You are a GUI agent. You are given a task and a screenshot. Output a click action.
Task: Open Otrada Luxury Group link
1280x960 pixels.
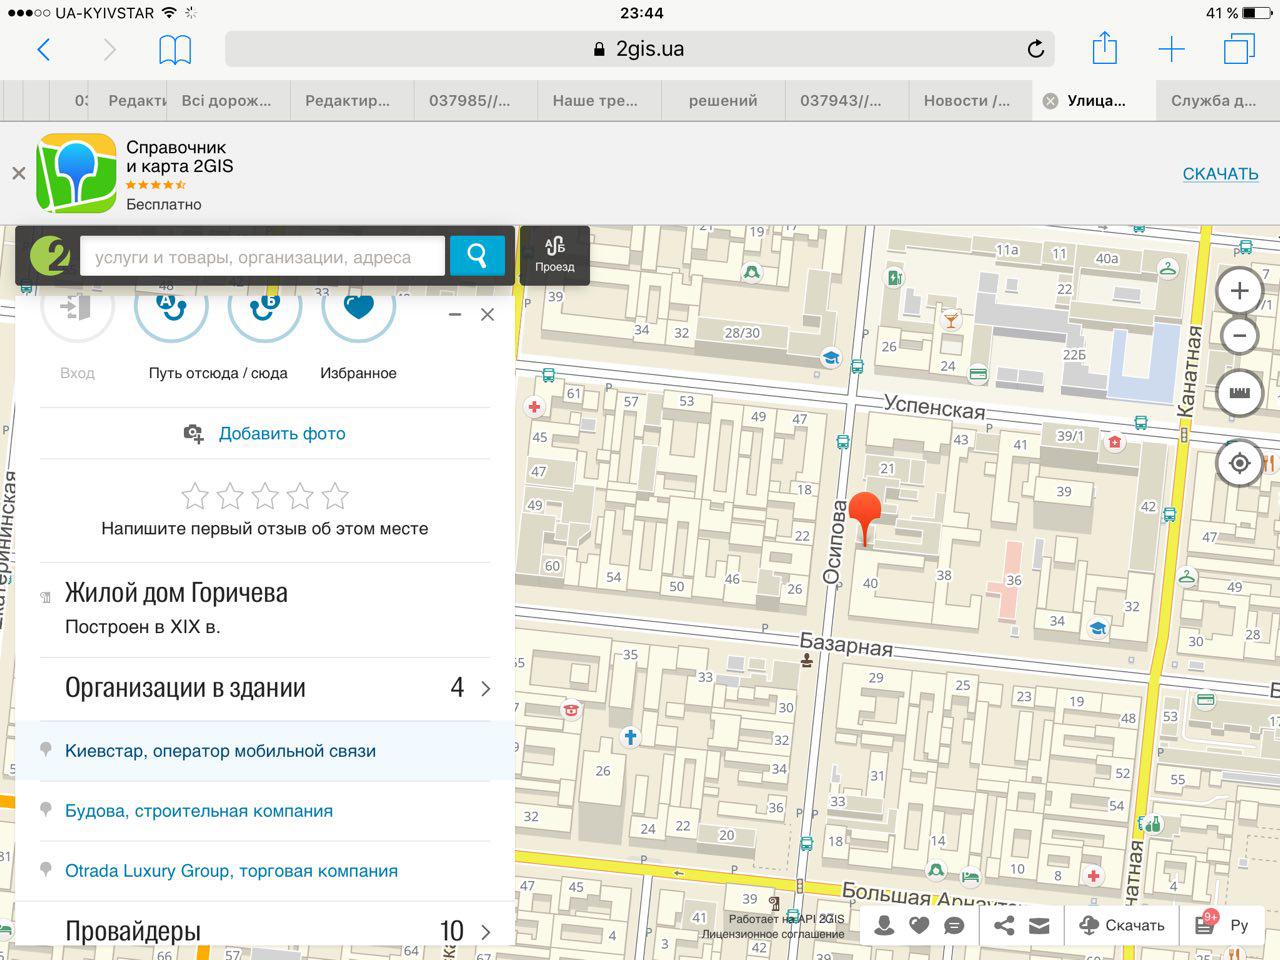pyautogui.click(x=231, y=871)
